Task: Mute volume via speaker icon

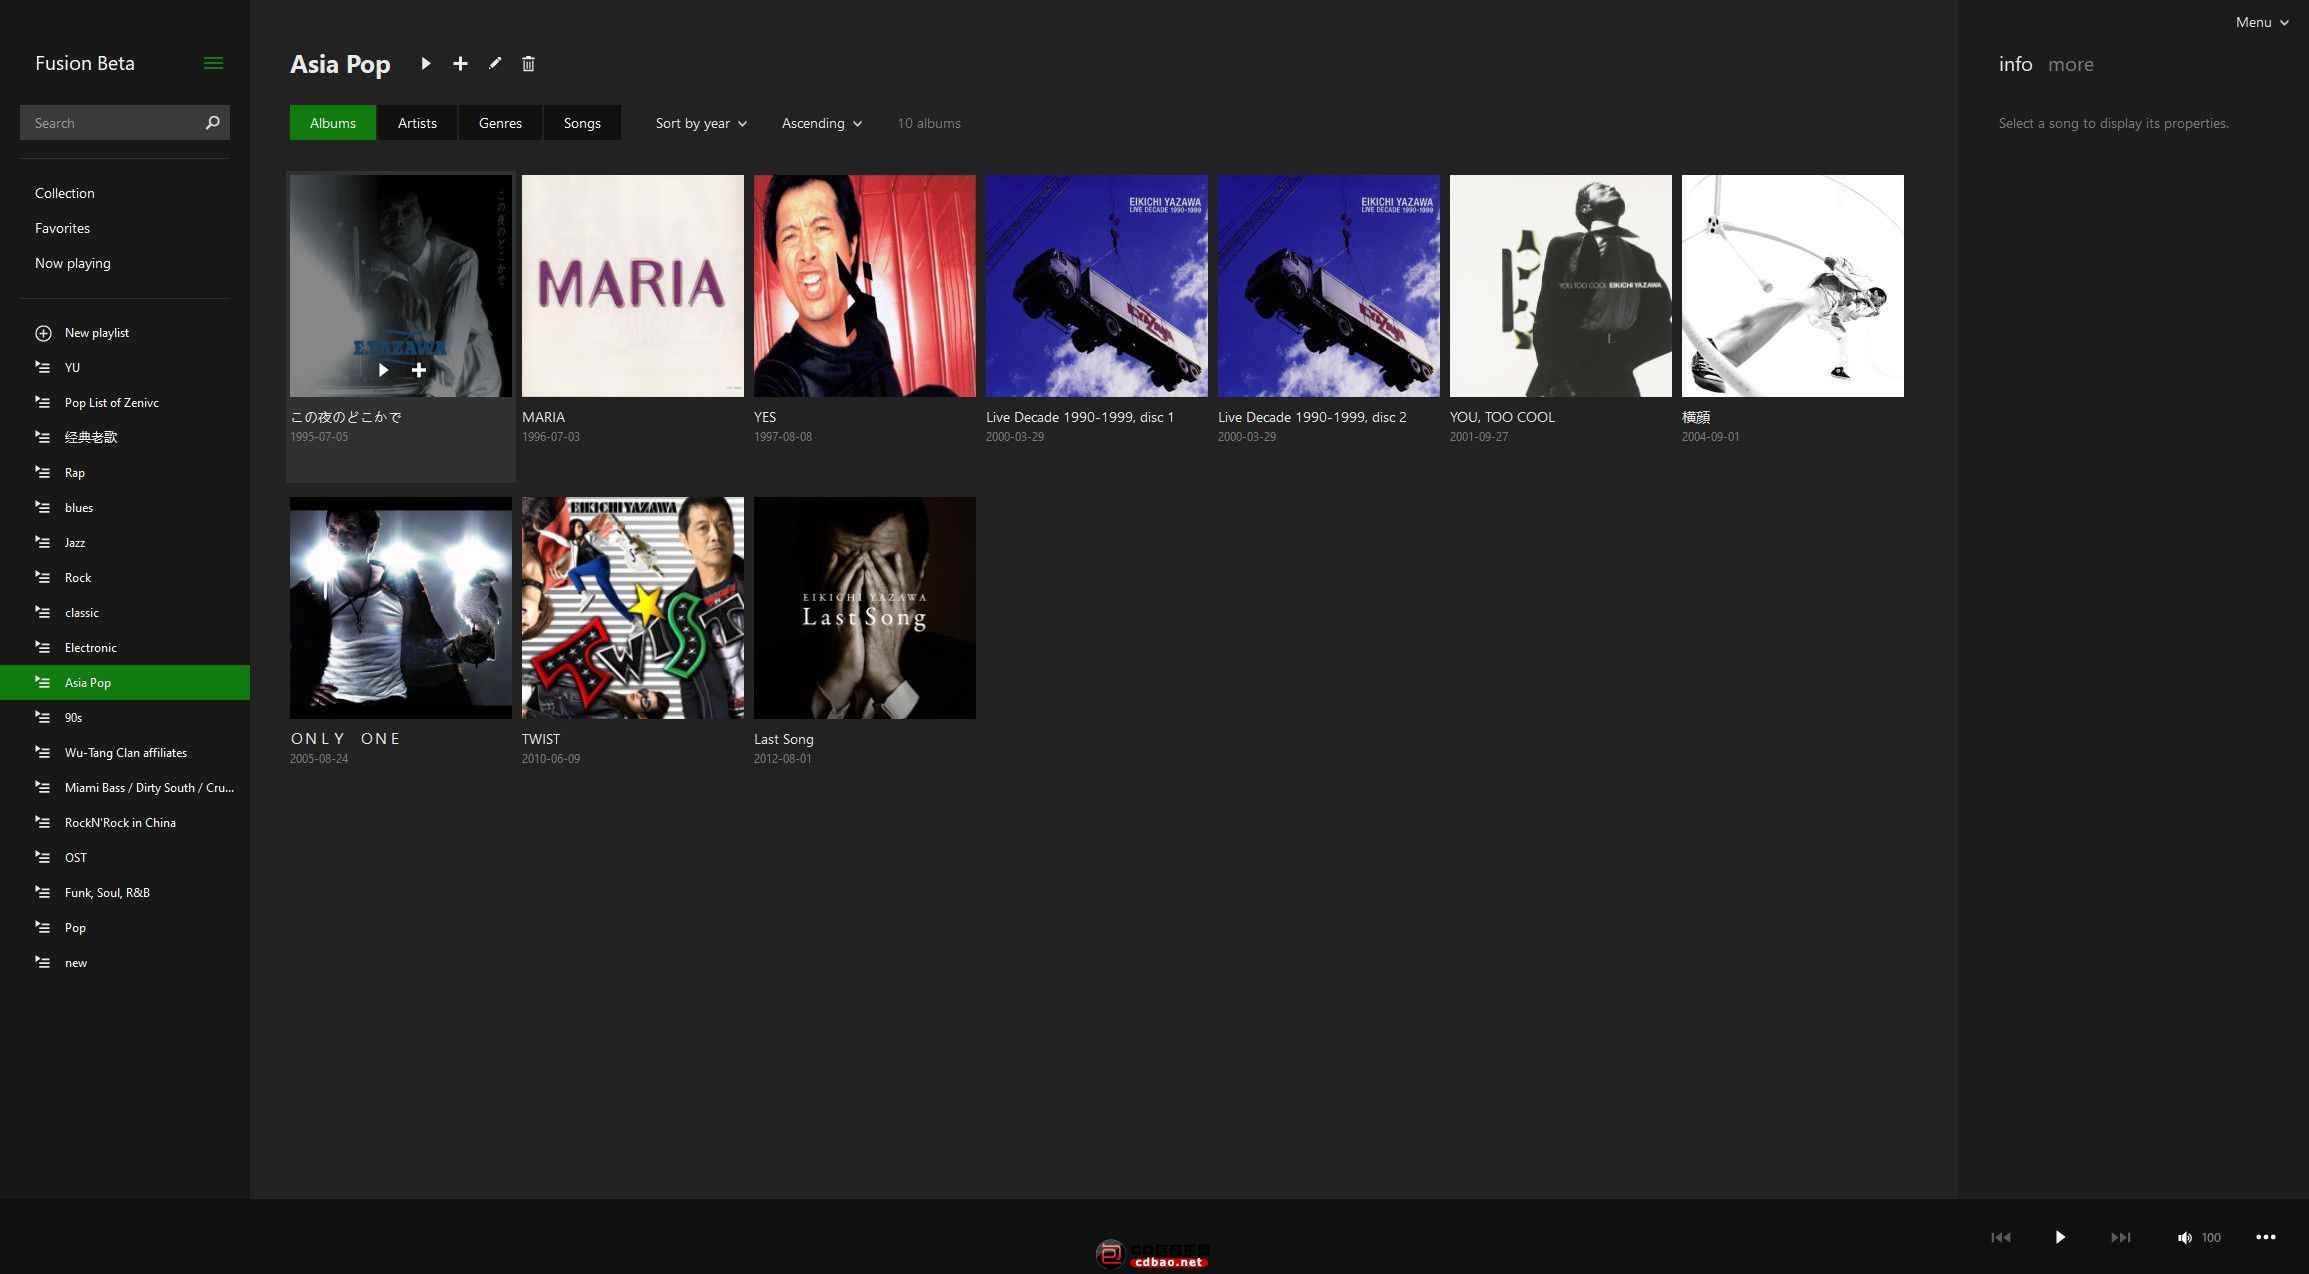Action: pyautogui.click(x=2184, y=1238)
